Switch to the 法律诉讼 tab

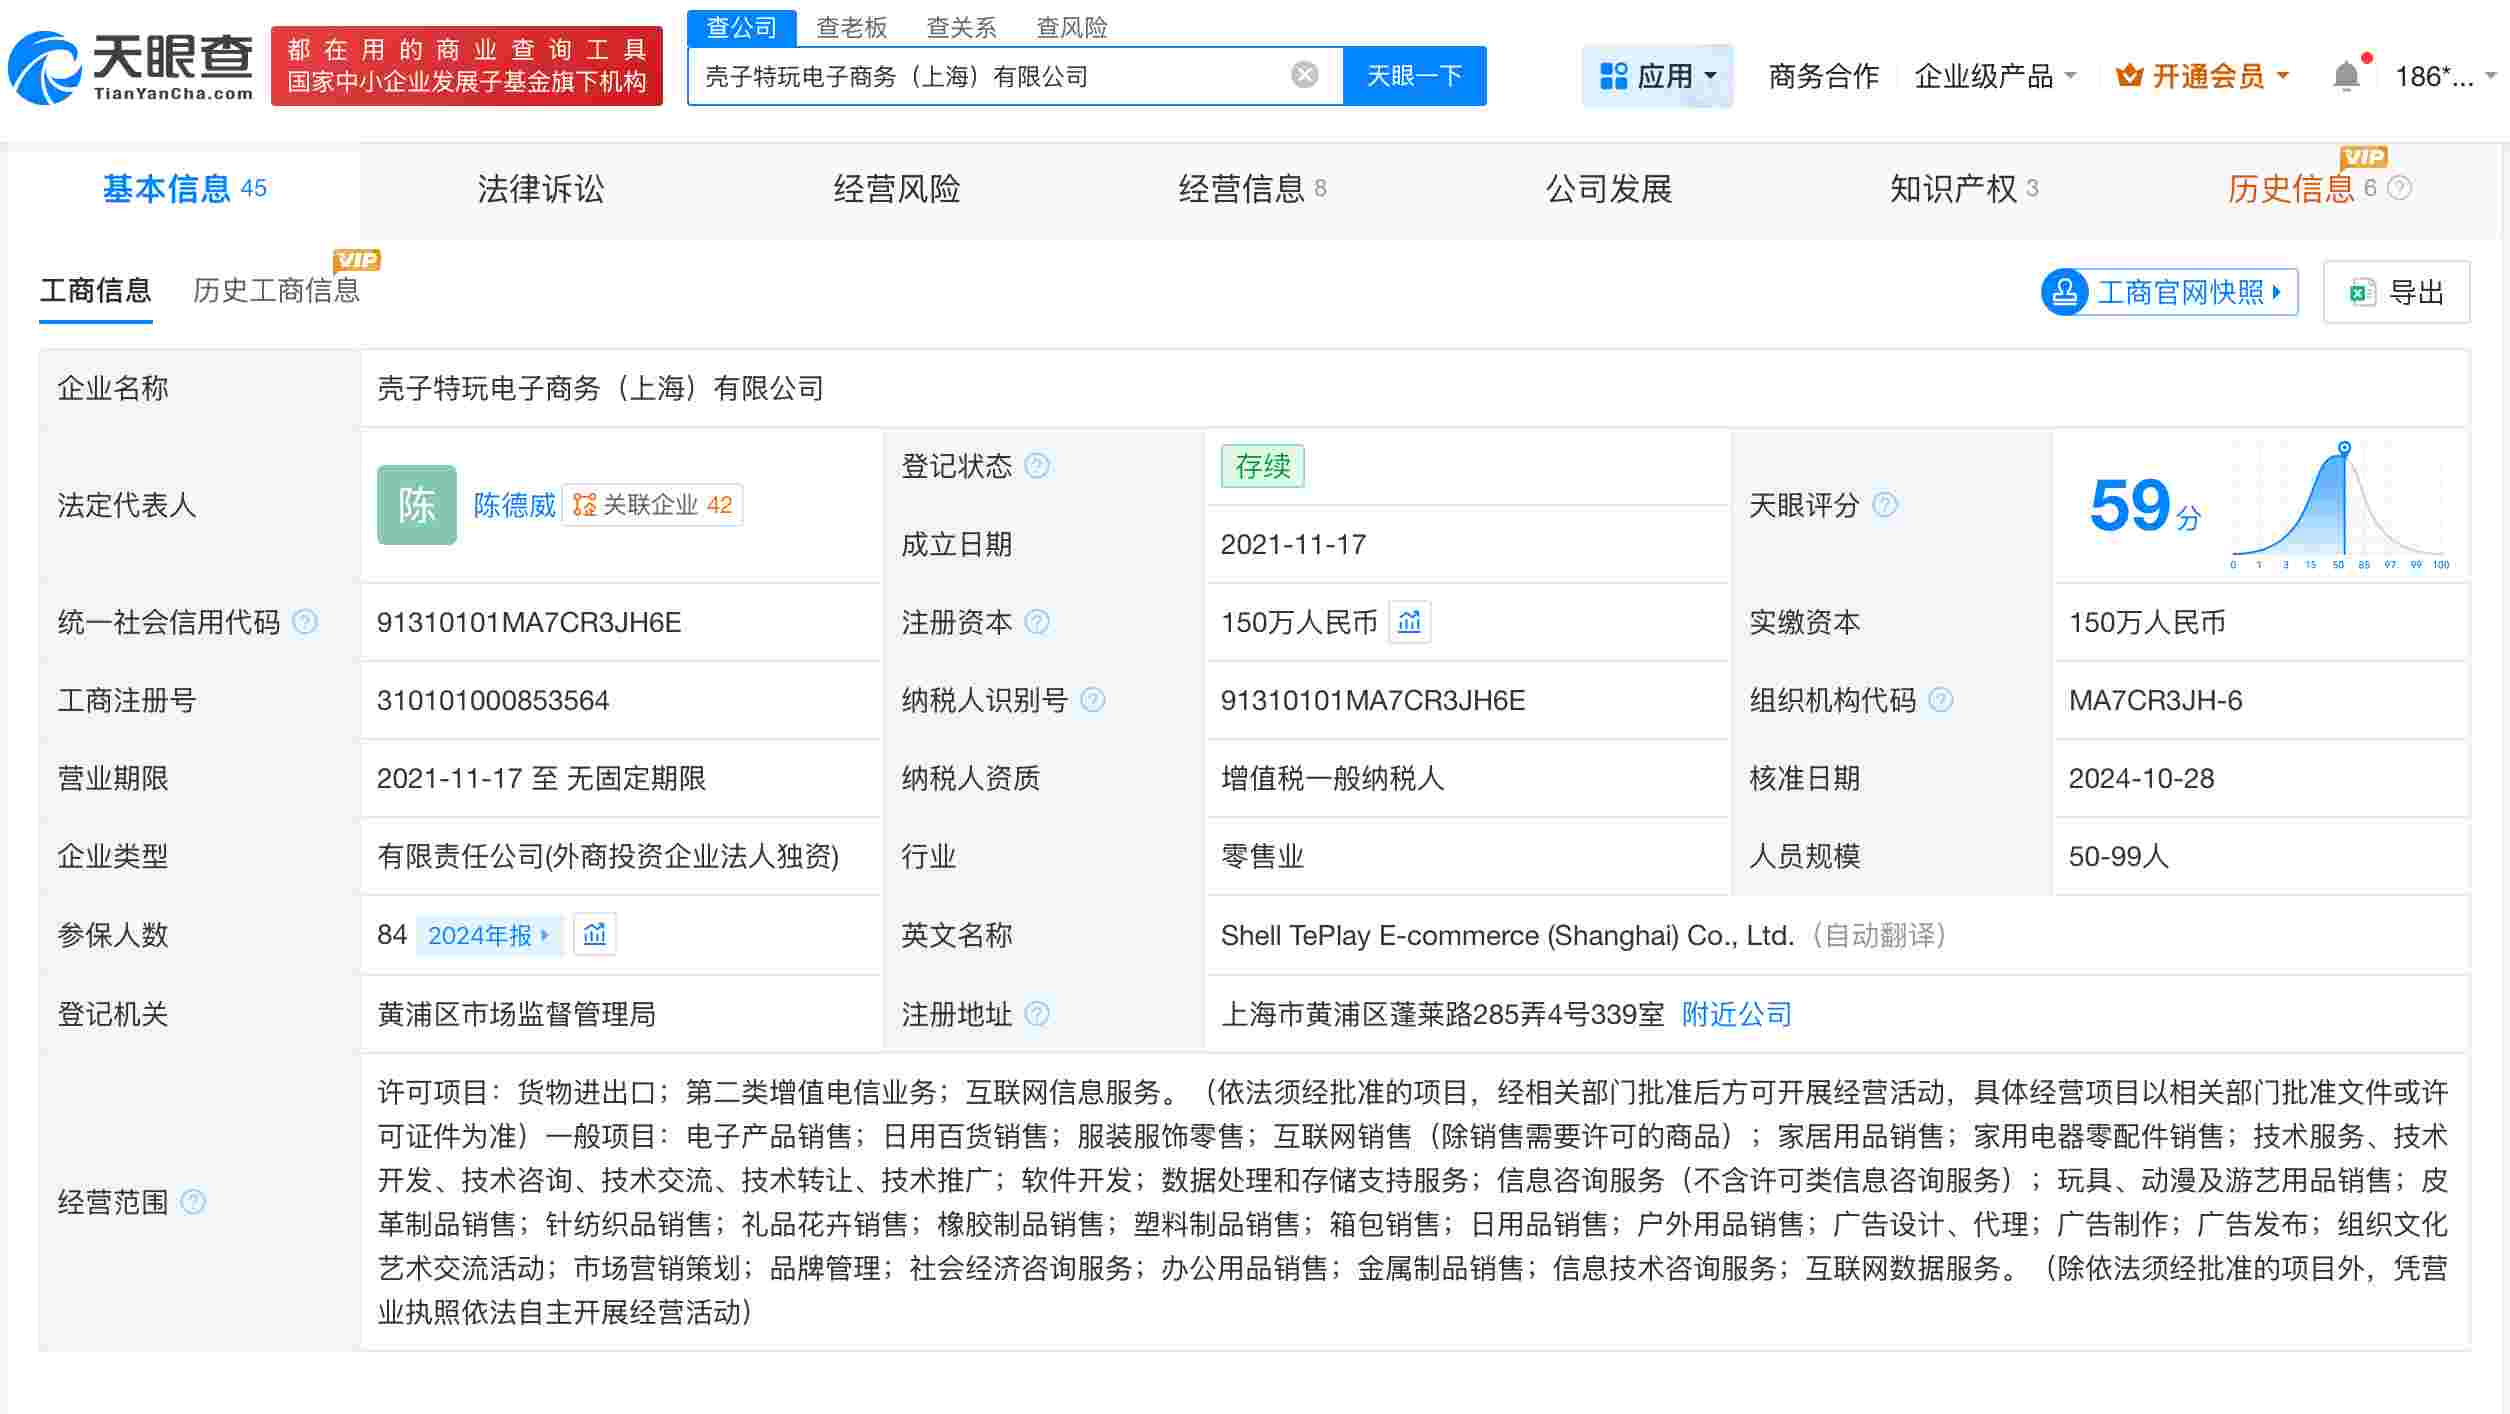pyautogui.click(x=539, y=189)
